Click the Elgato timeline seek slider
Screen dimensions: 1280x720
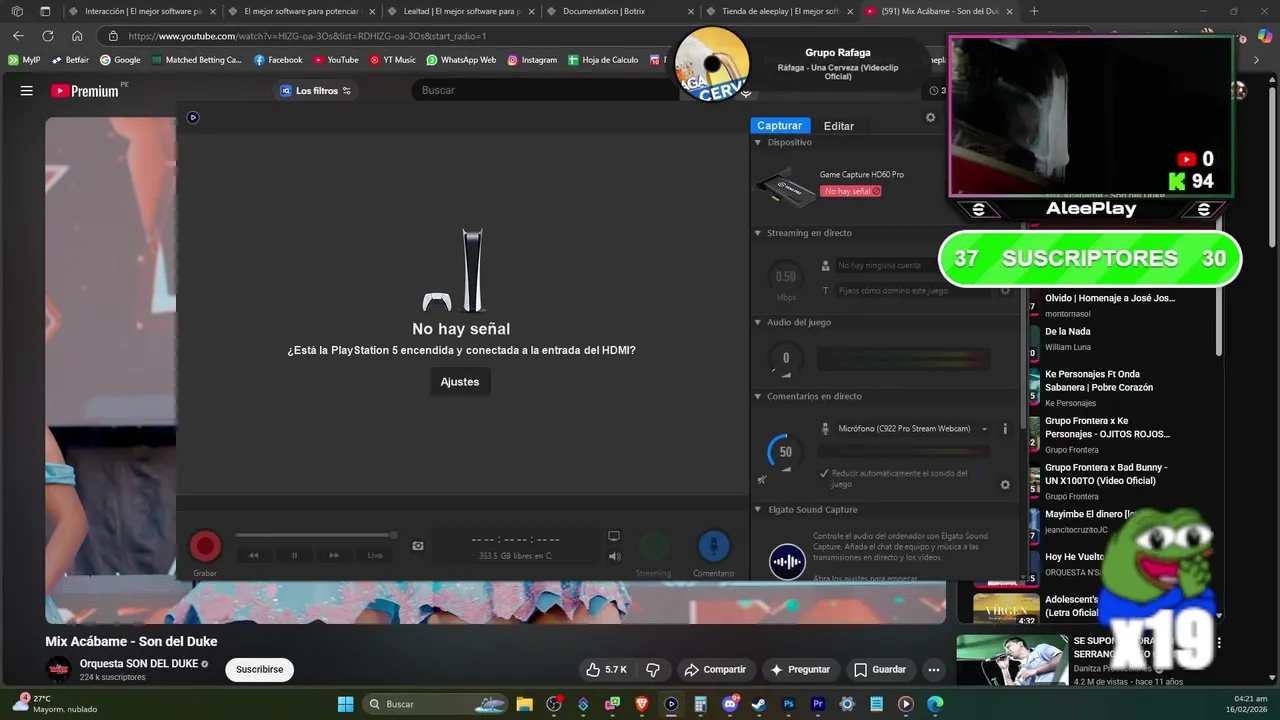click(x=316, y=536)
